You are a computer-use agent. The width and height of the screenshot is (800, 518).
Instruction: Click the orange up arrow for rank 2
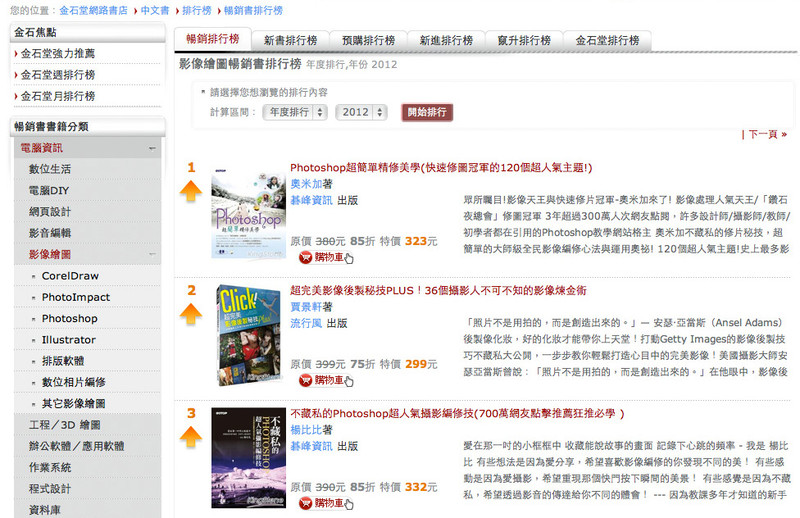point(191,314)
